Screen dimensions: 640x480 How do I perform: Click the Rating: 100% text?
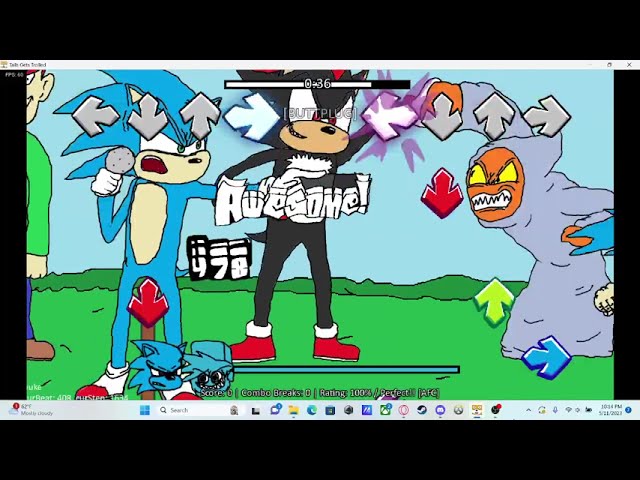(345, 393)
